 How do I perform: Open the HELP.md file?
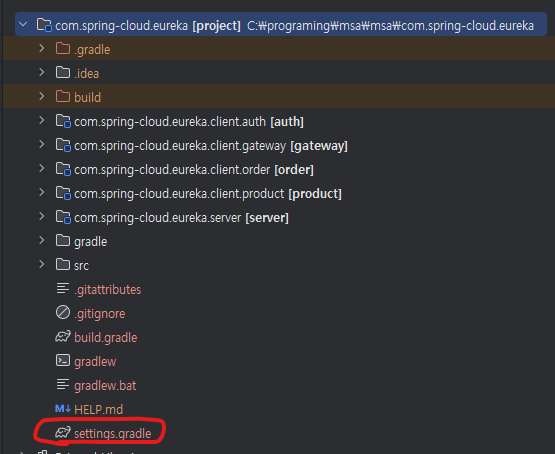point(98,410)
